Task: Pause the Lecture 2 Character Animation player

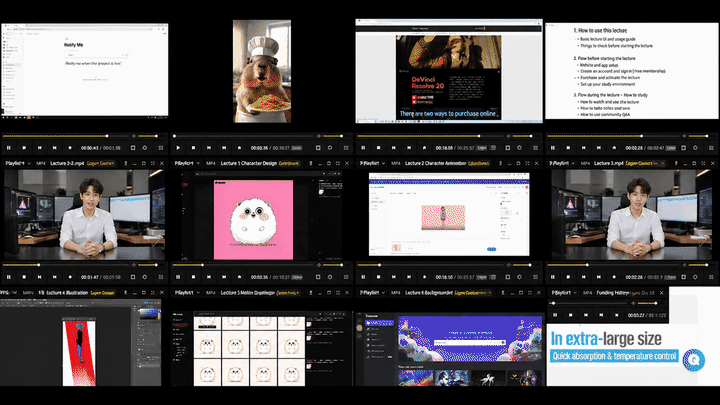Action: coord(363,277)
